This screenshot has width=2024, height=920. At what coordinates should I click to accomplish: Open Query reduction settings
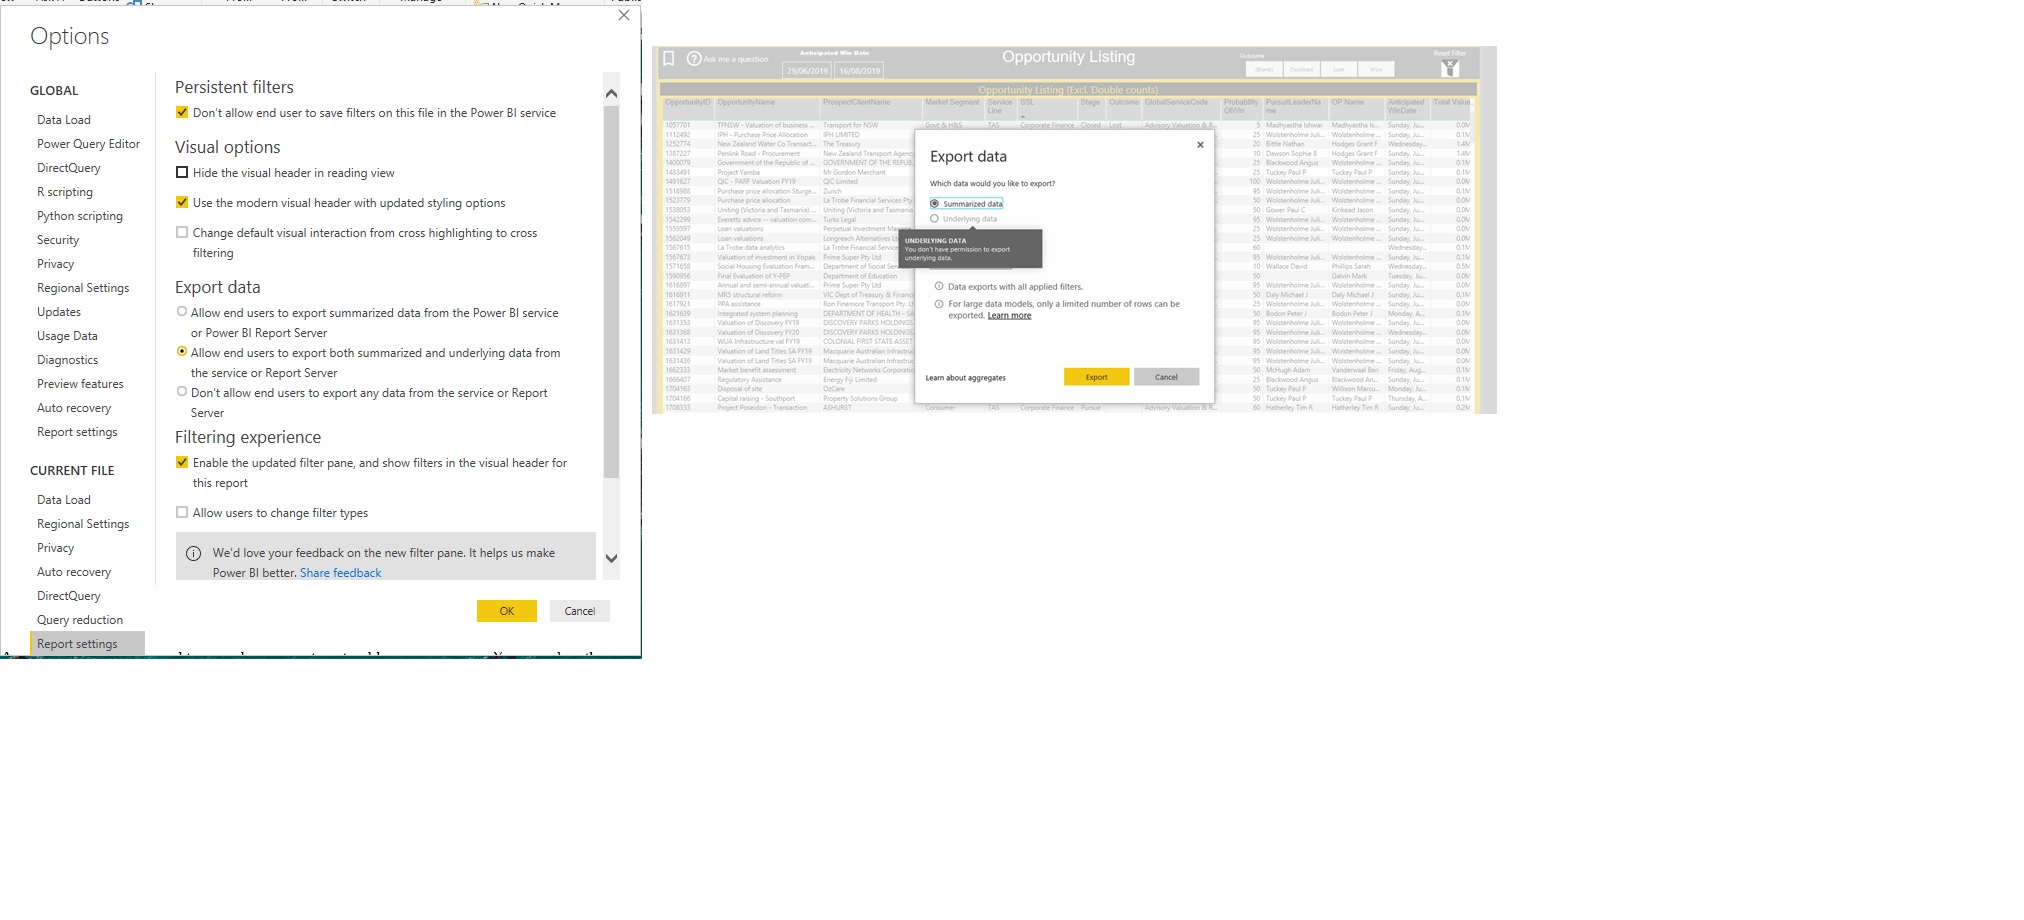coord(80,620)
